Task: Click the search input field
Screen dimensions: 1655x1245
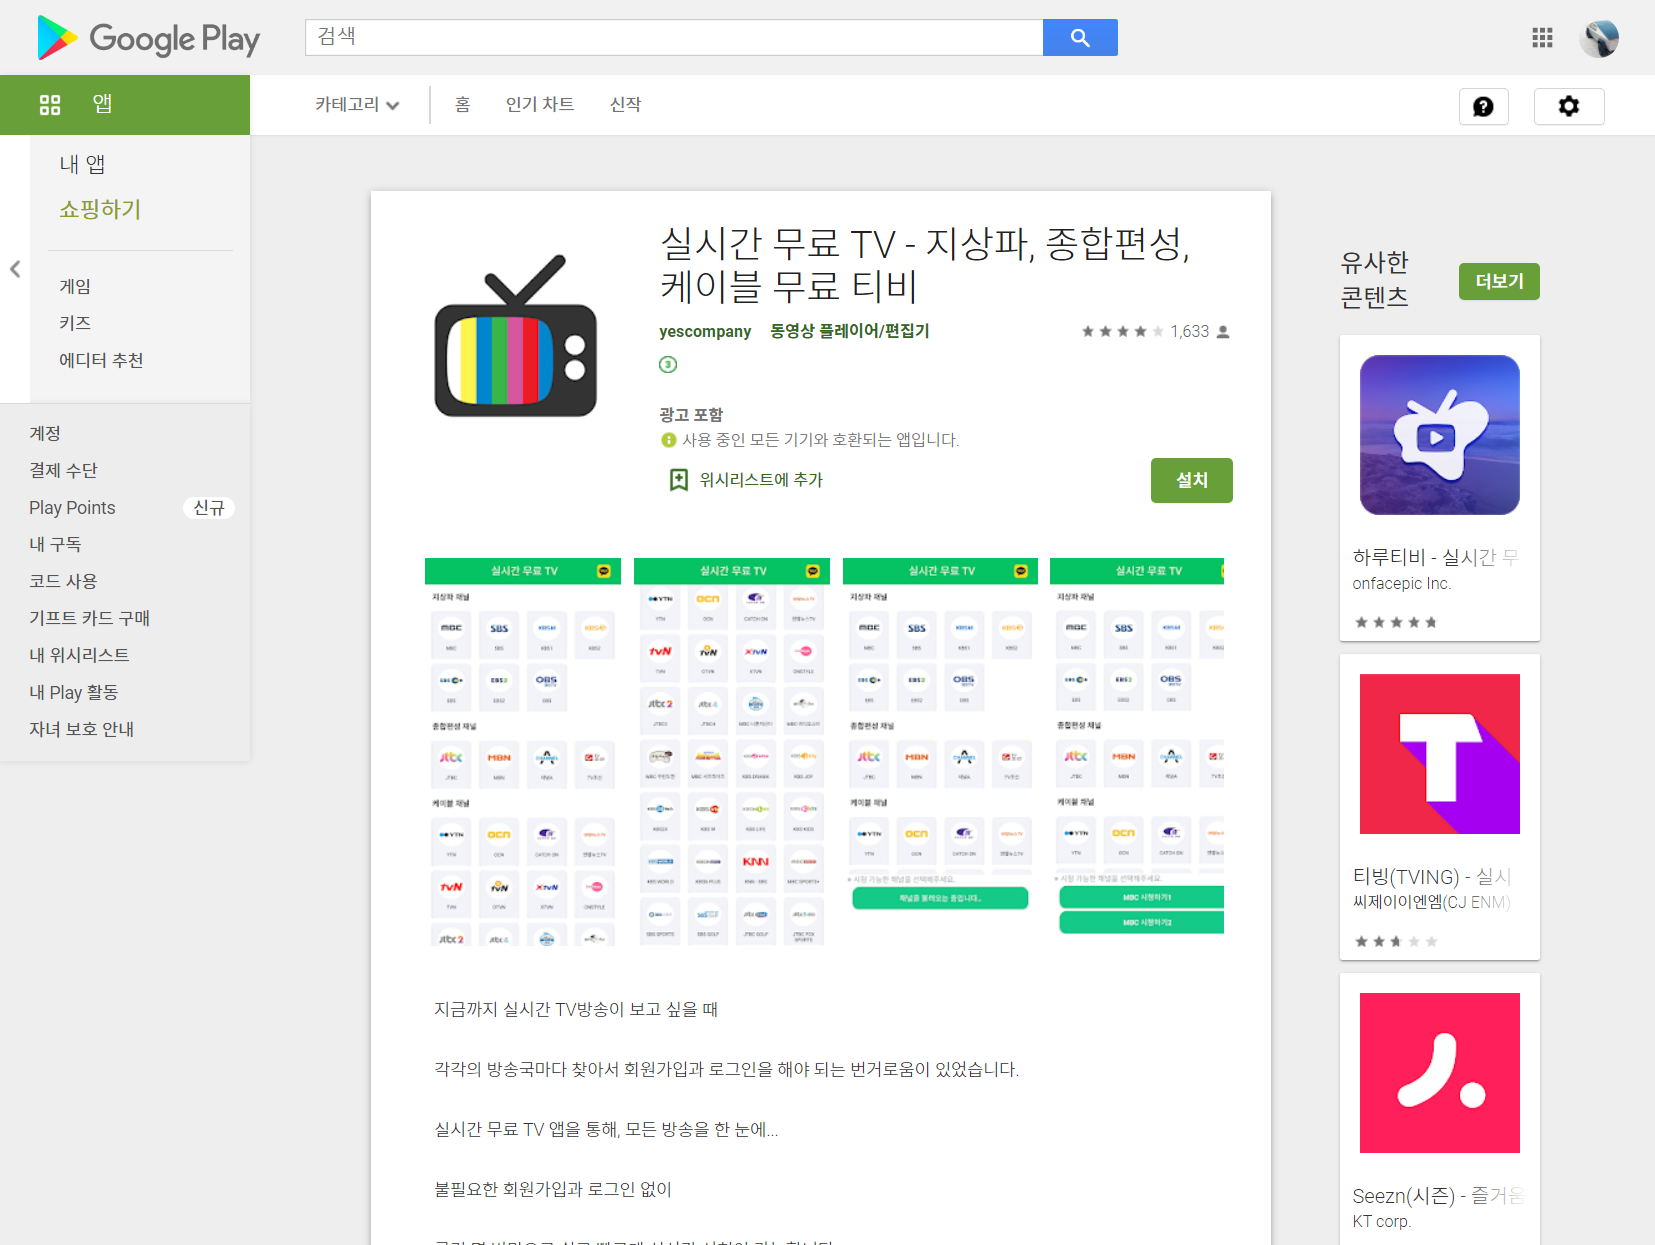Action: [x=674, y=37]
